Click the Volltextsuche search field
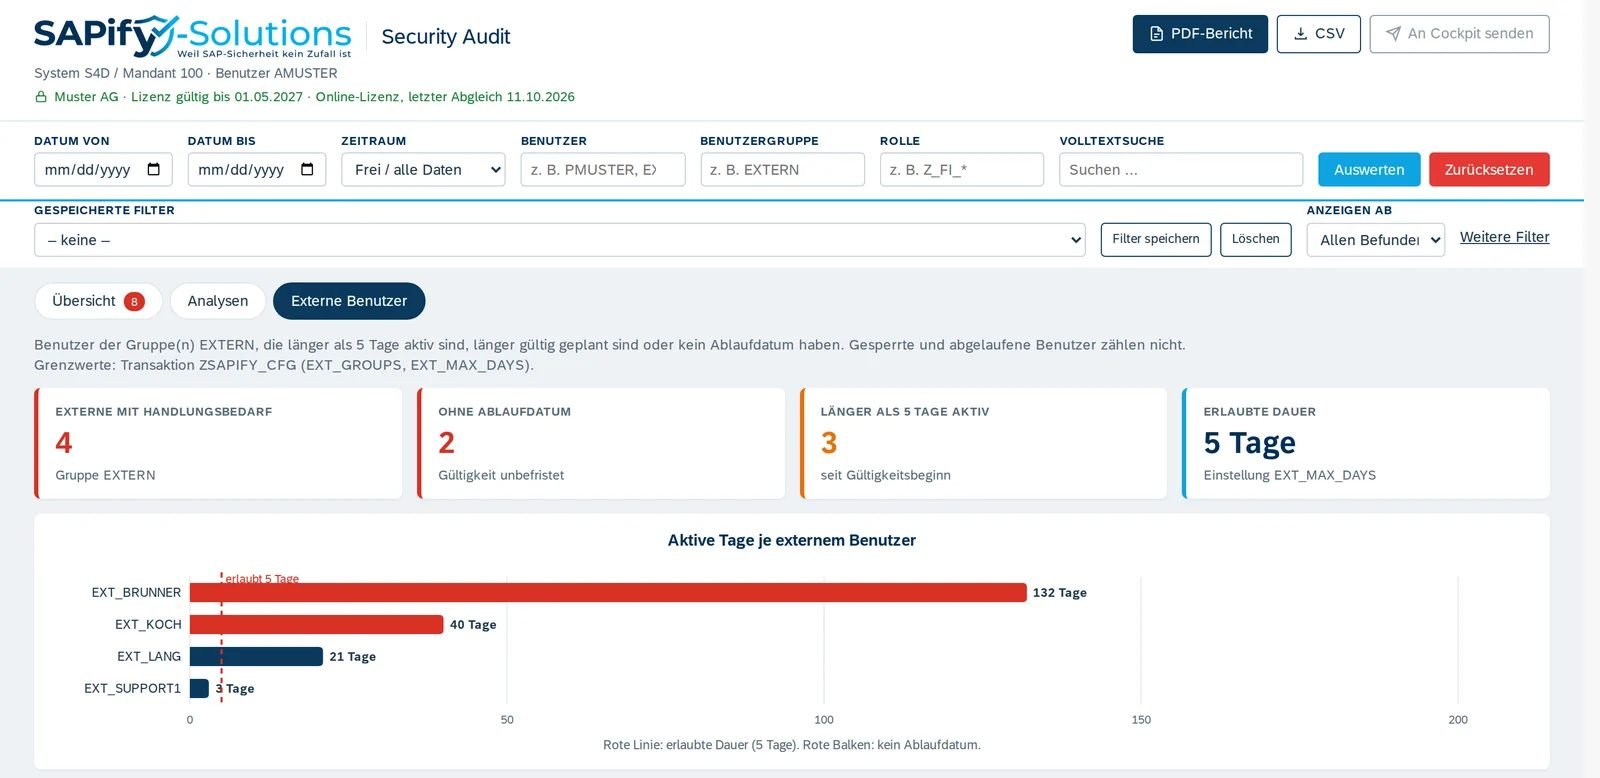Screen dimensions: 1600x778 coord(1181,169)
